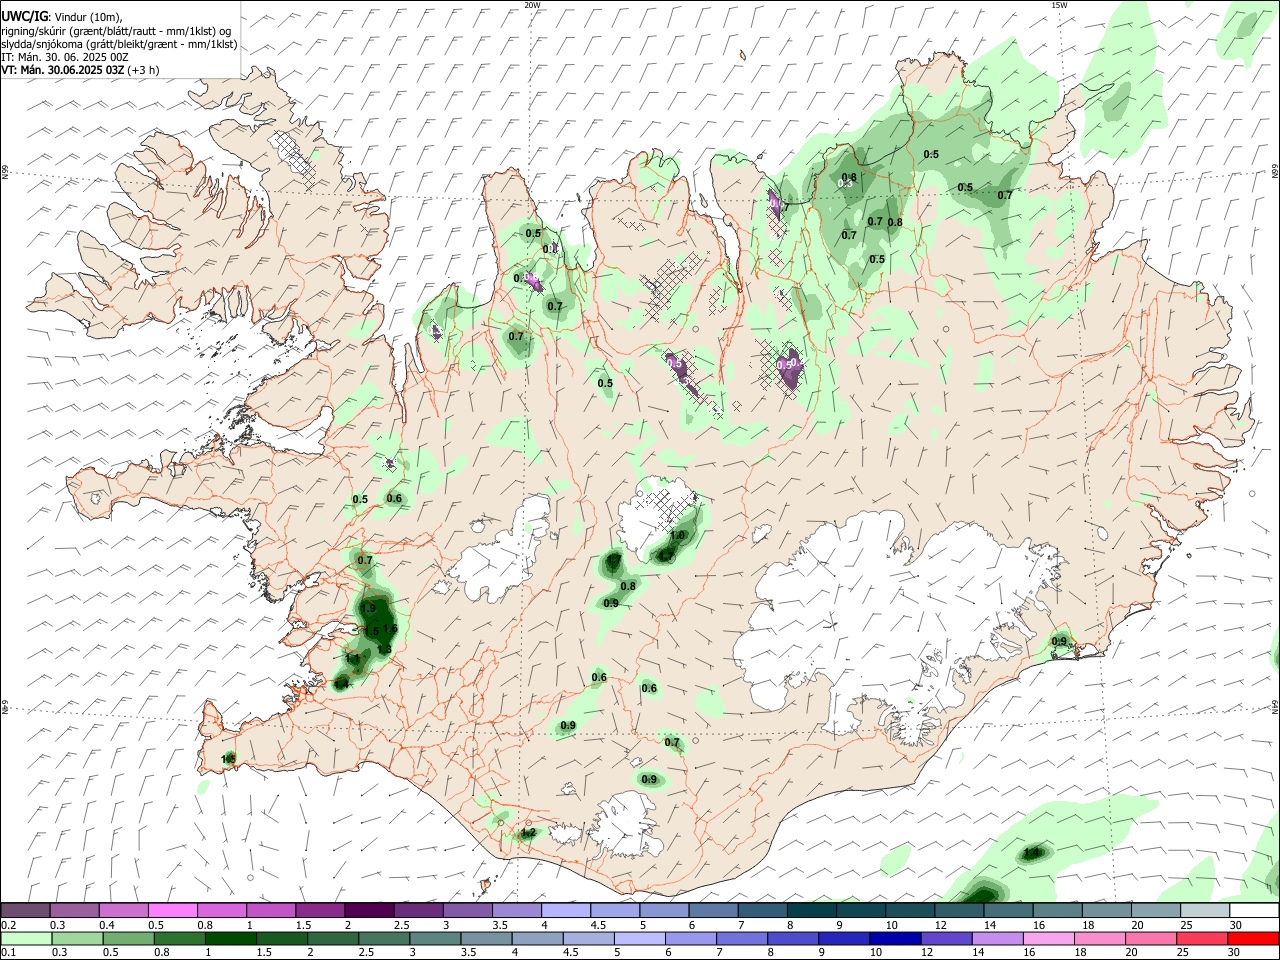Click the '0.9' value on the southeast coast
Image resolution: width=1280 pixels, height=960 pixels.
coord(1059,641)
